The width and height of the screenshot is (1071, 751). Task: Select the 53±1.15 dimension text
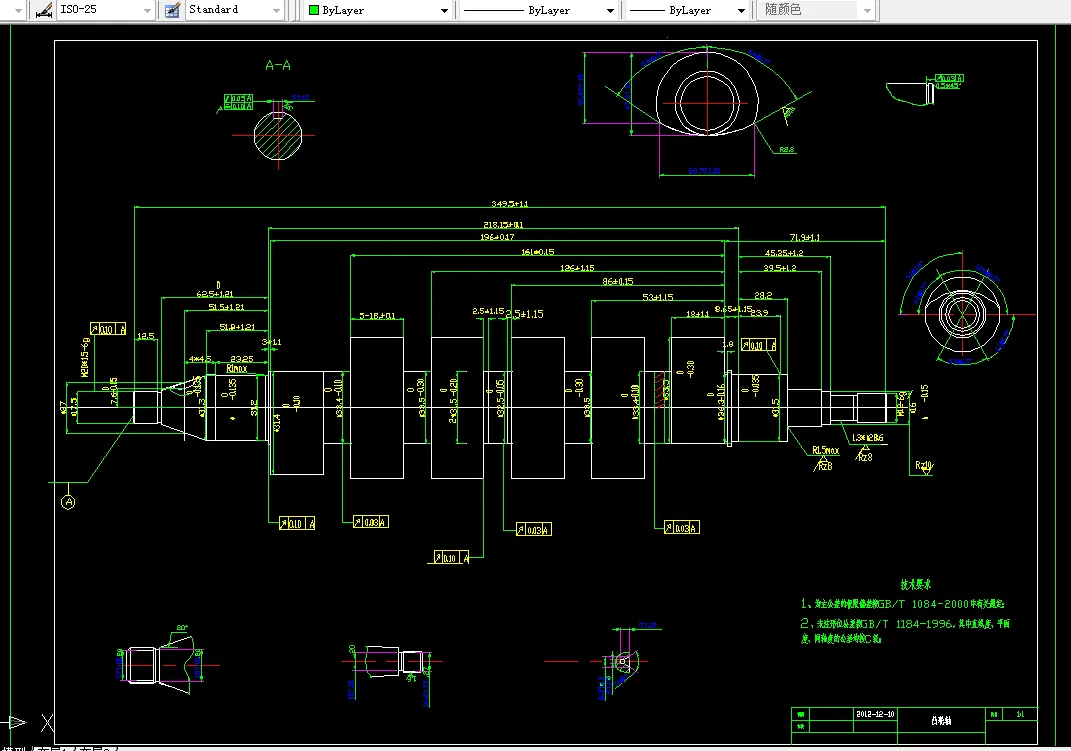tap(658, 297)
